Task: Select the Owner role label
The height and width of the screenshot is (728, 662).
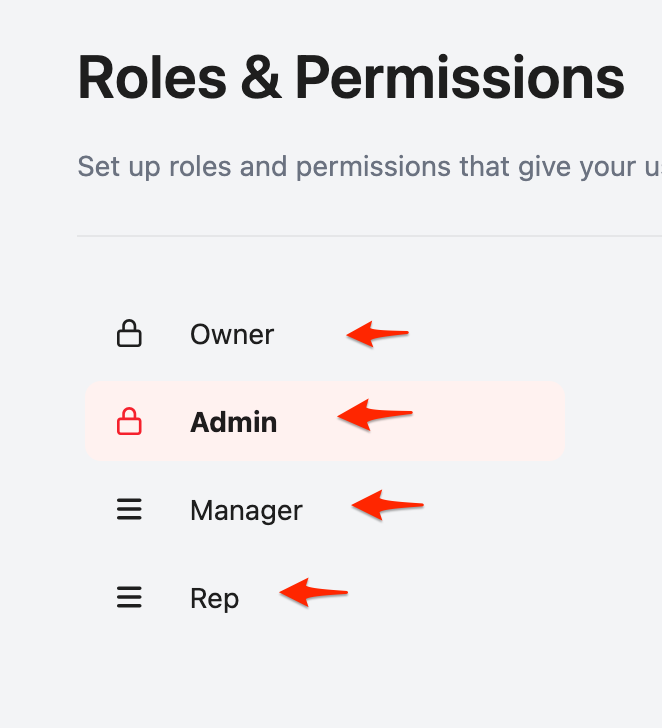Action: click(x=232, y=334)
